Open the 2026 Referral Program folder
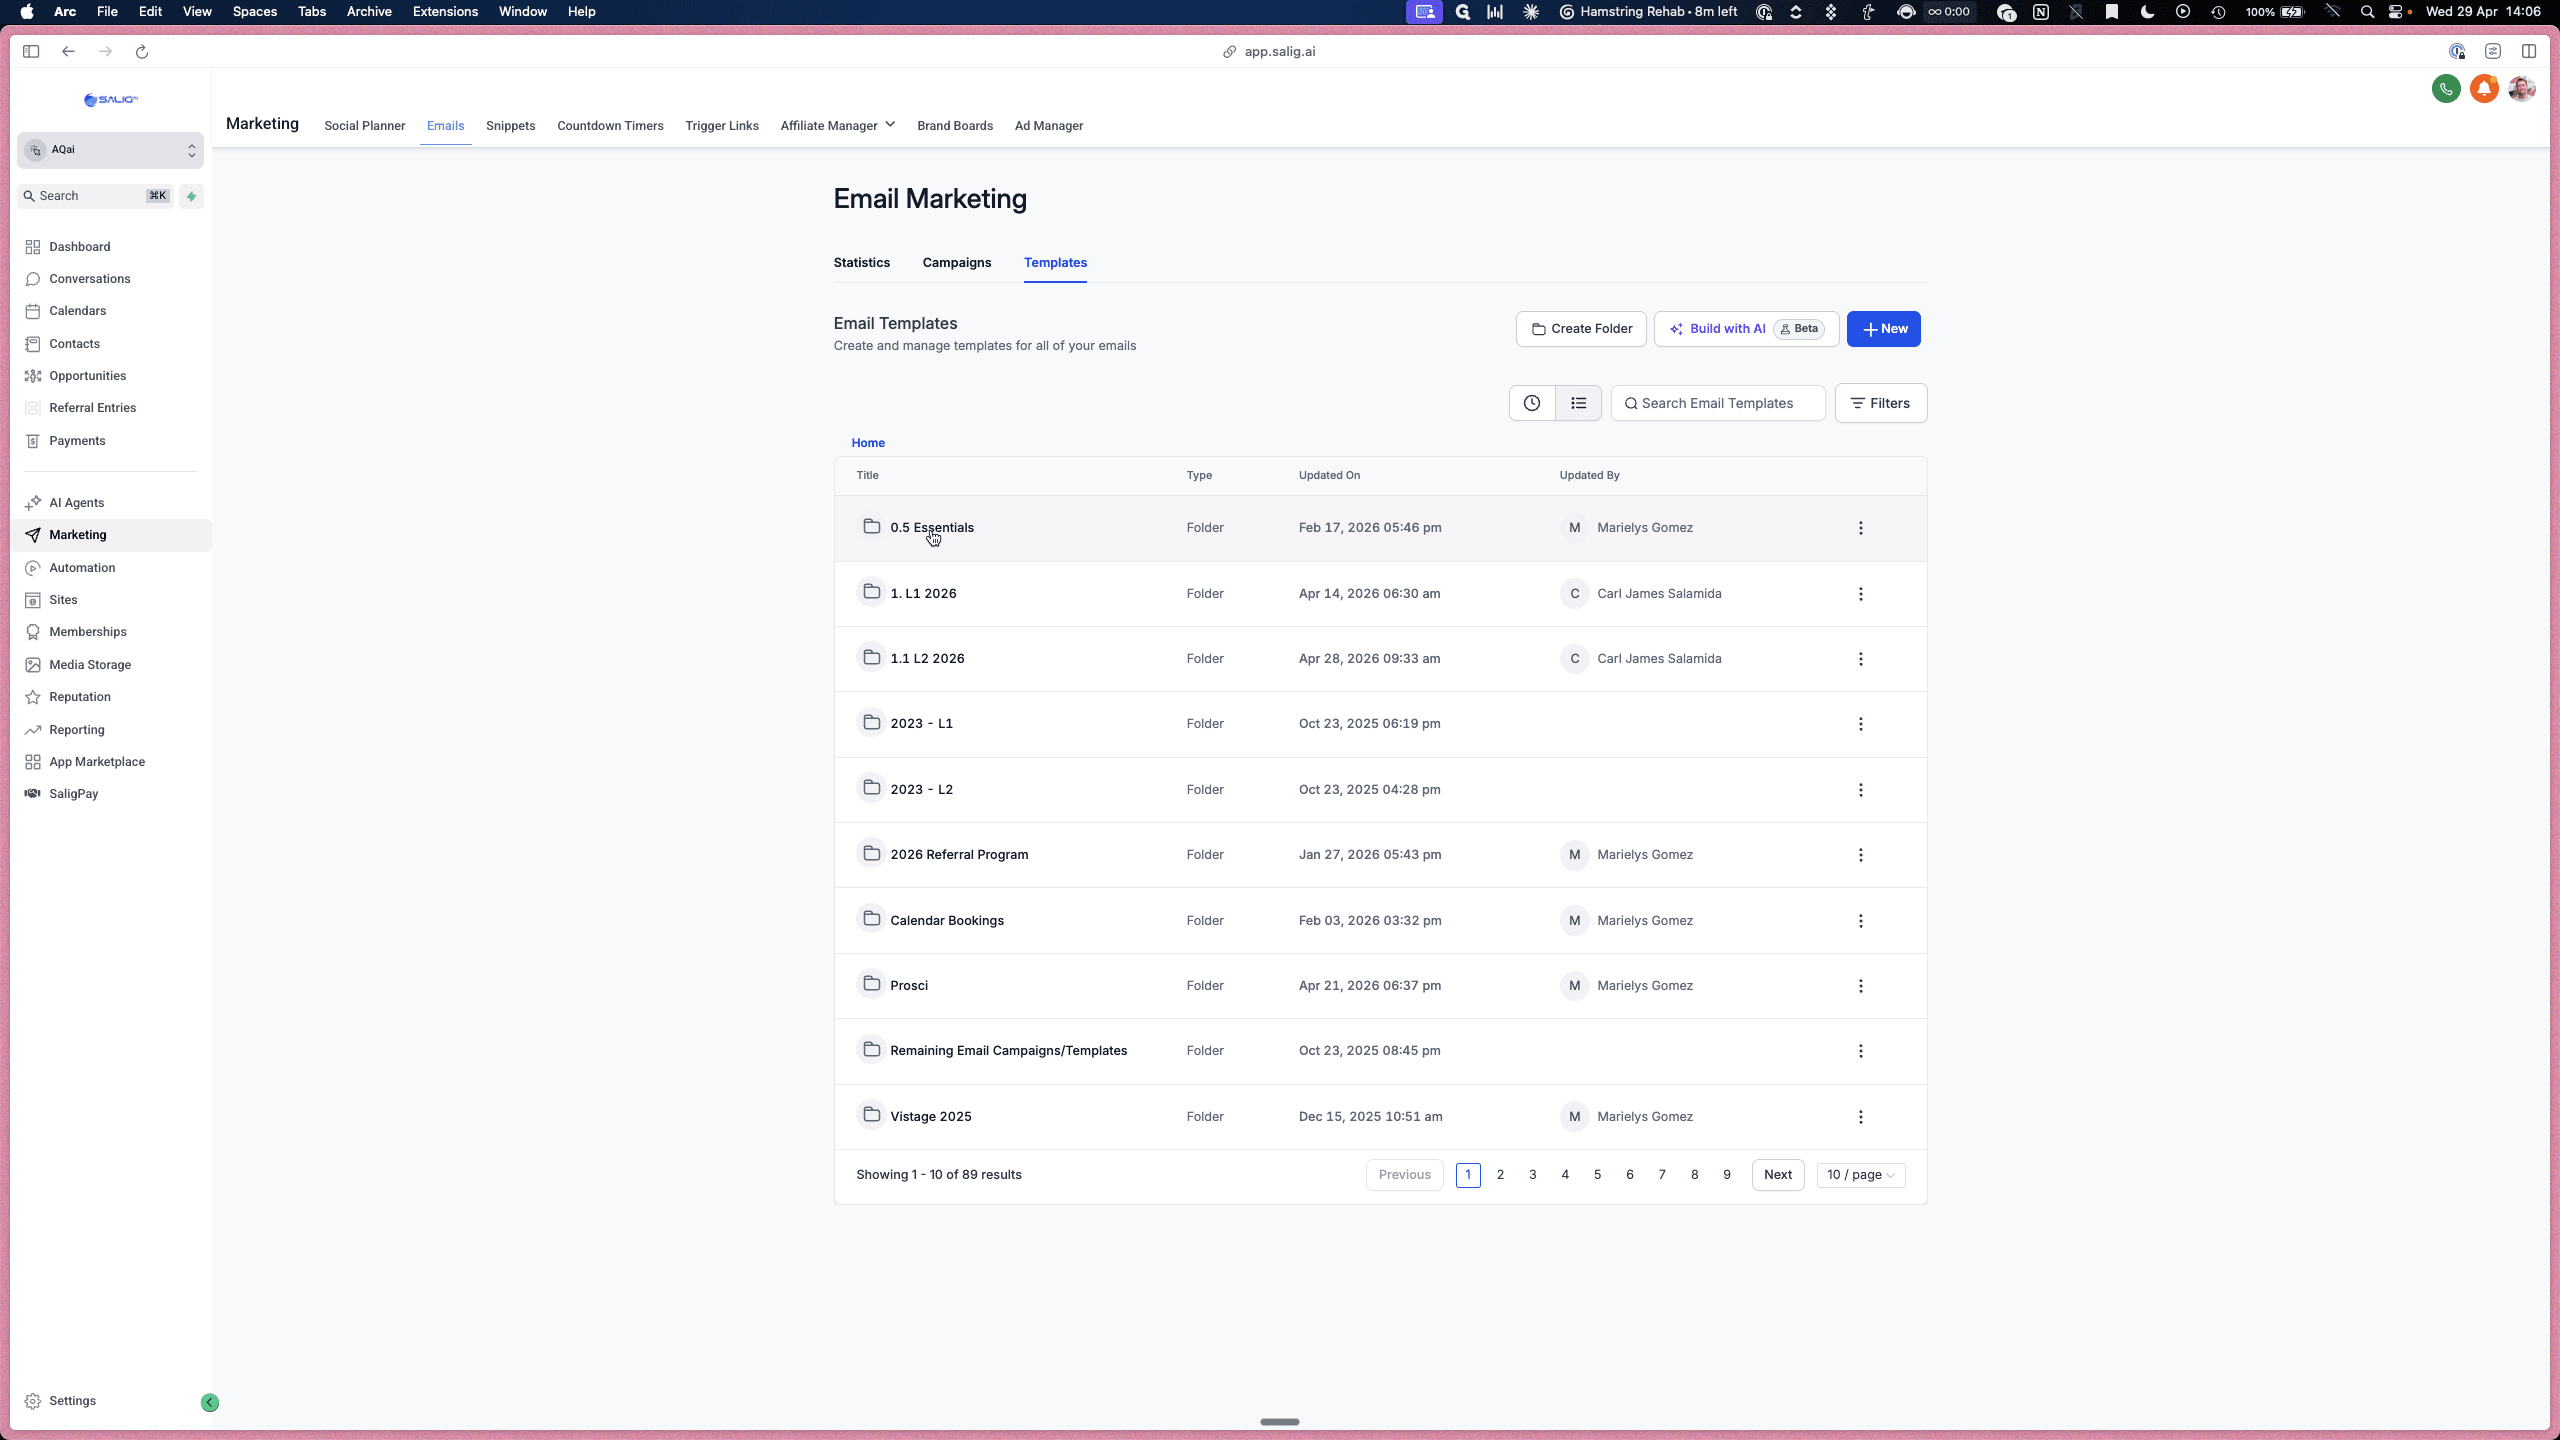 click(x=958, y=854)
